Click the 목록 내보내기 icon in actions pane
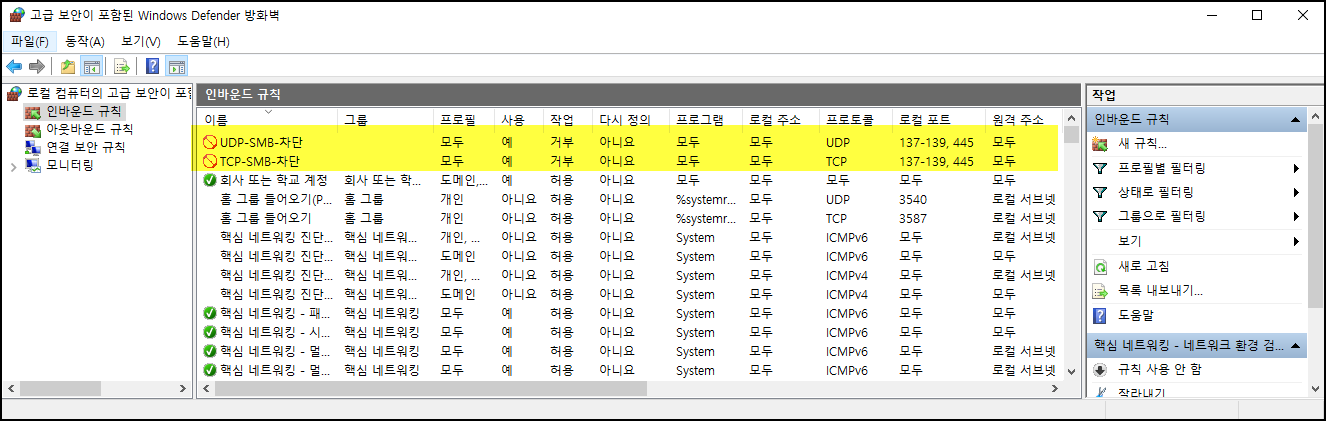Screen dimensions: 1326x421 click(1100, 291)
